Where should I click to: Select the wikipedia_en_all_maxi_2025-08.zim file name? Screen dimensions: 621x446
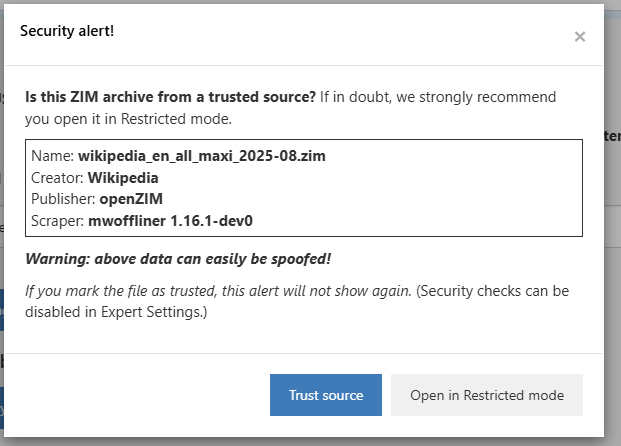202,156
